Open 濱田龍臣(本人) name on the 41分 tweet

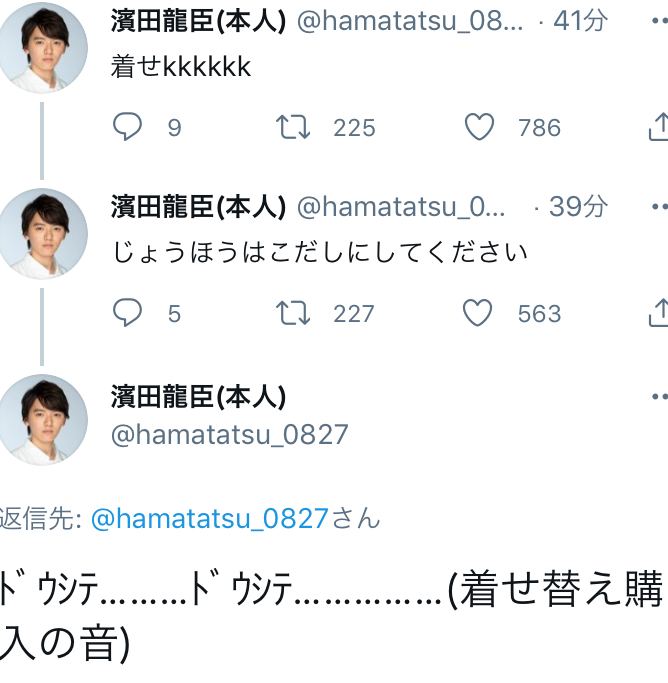pyautogui.click(x=198, y=21)
